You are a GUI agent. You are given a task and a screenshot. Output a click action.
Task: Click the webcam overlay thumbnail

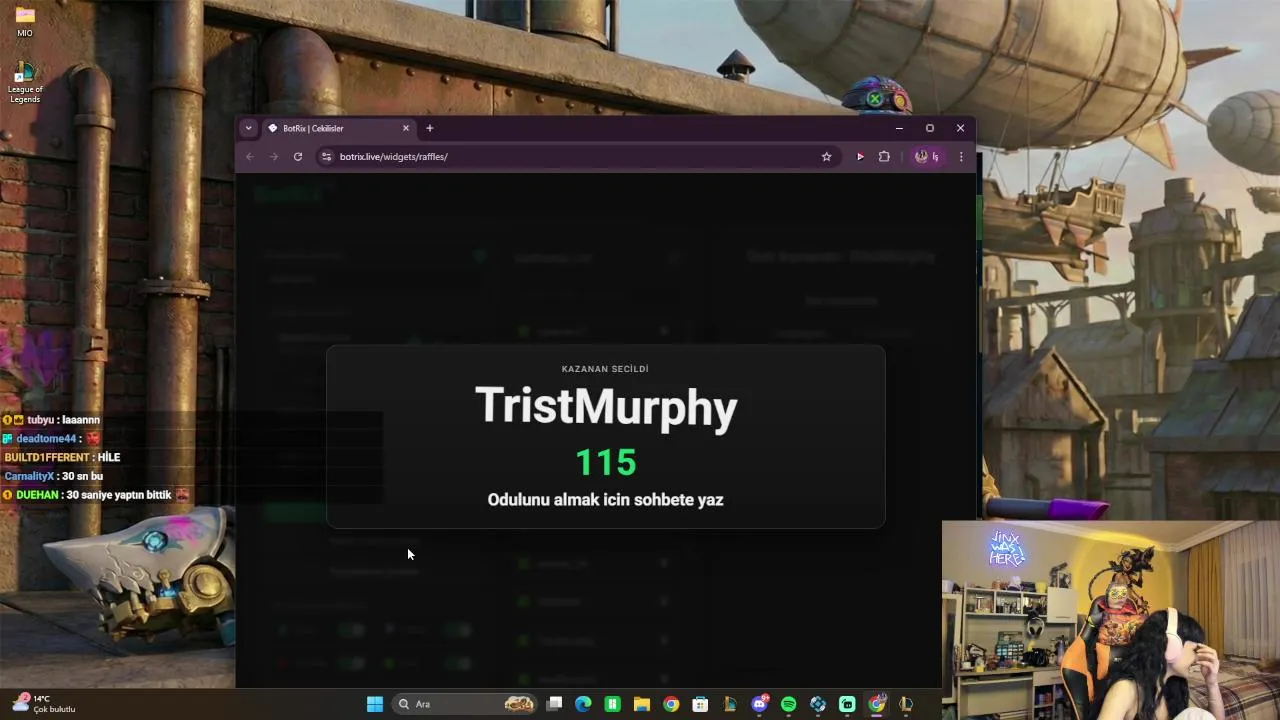1111,620
